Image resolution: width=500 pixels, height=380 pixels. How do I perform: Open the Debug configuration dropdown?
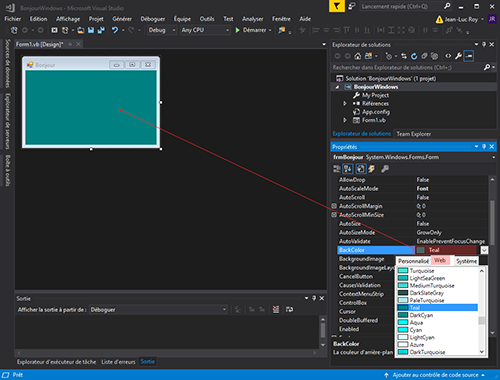162,30
